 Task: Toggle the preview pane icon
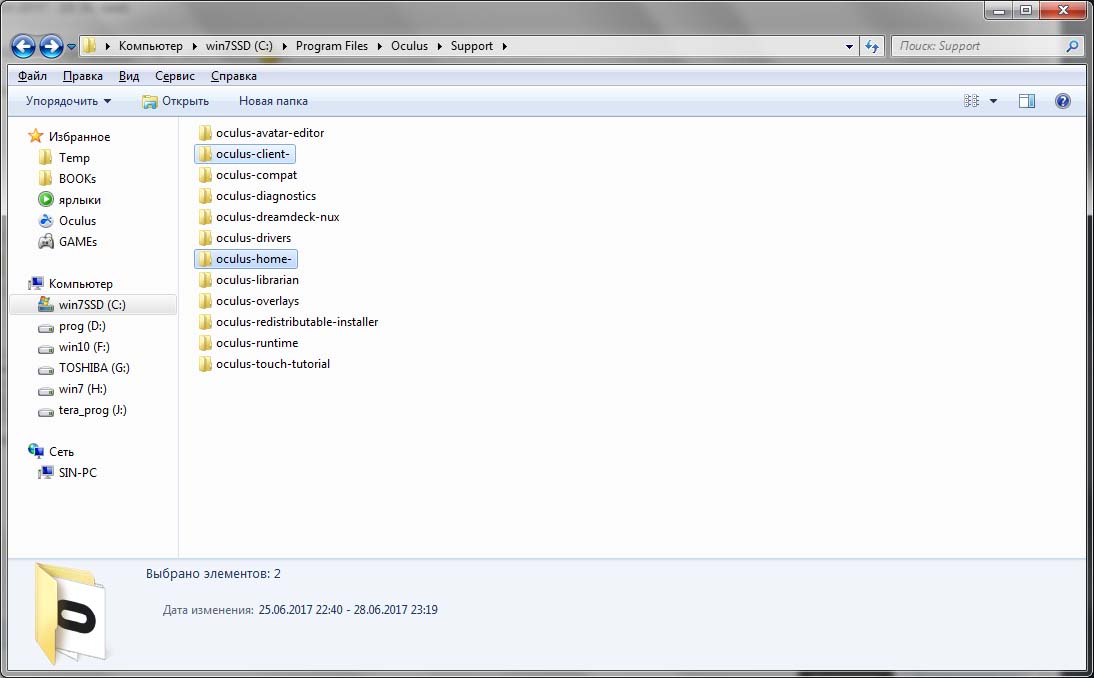[1027, 101]
